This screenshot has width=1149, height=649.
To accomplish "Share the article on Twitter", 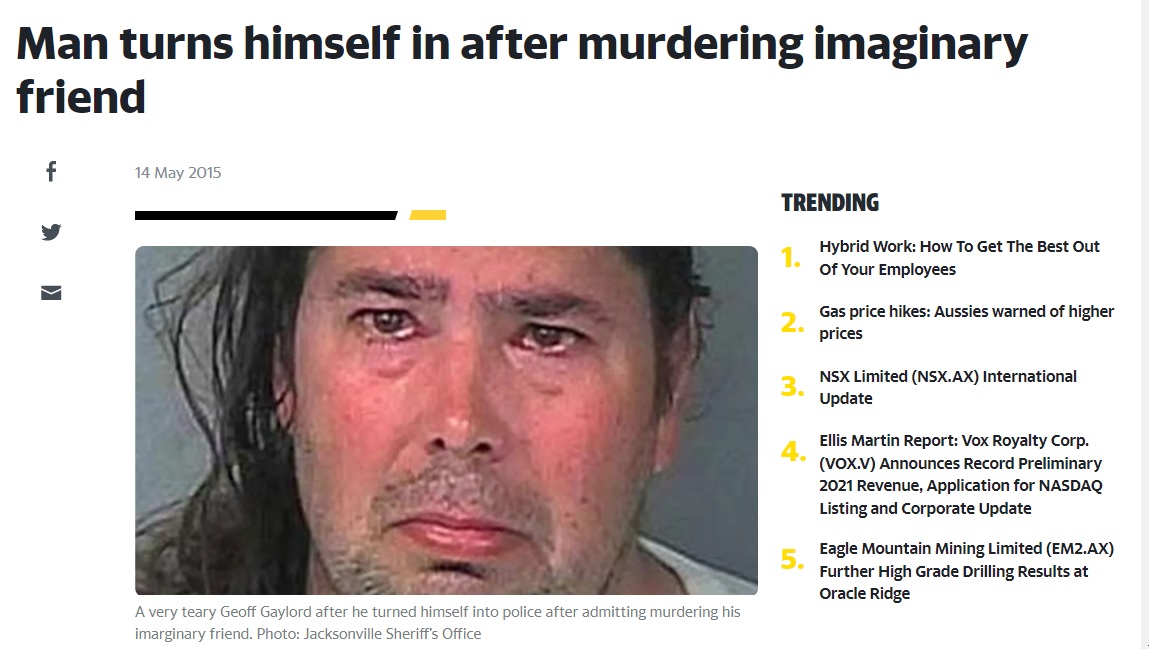I will click(x=51, y=232).
